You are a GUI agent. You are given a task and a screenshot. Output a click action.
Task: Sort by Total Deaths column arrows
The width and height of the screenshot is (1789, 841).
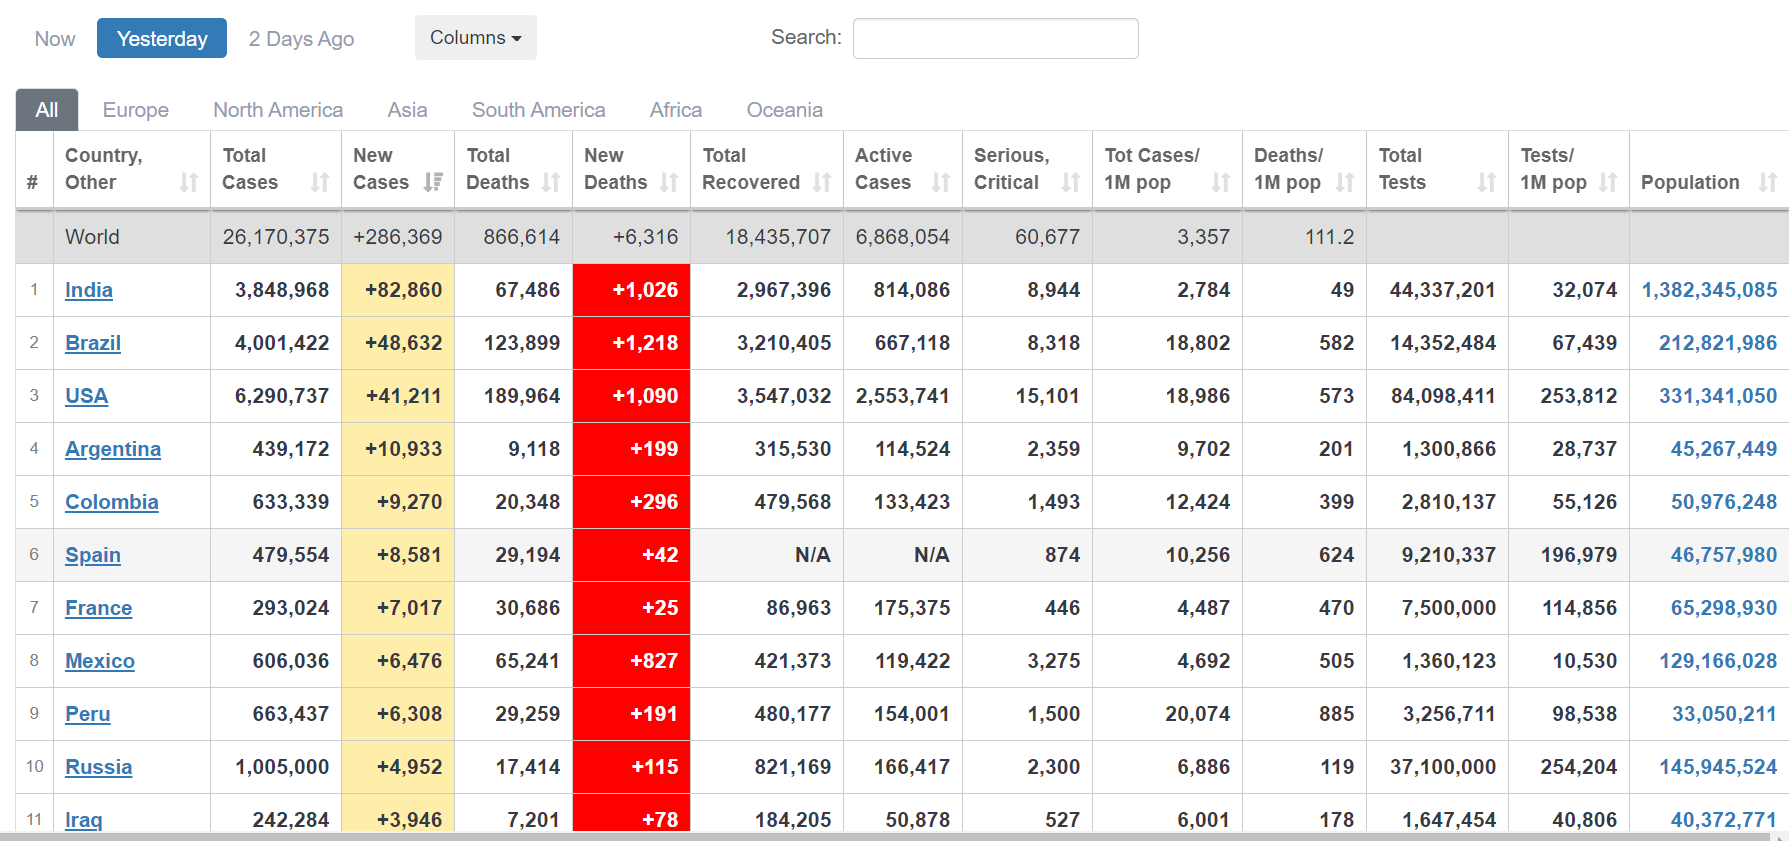[x=551, y=182]
